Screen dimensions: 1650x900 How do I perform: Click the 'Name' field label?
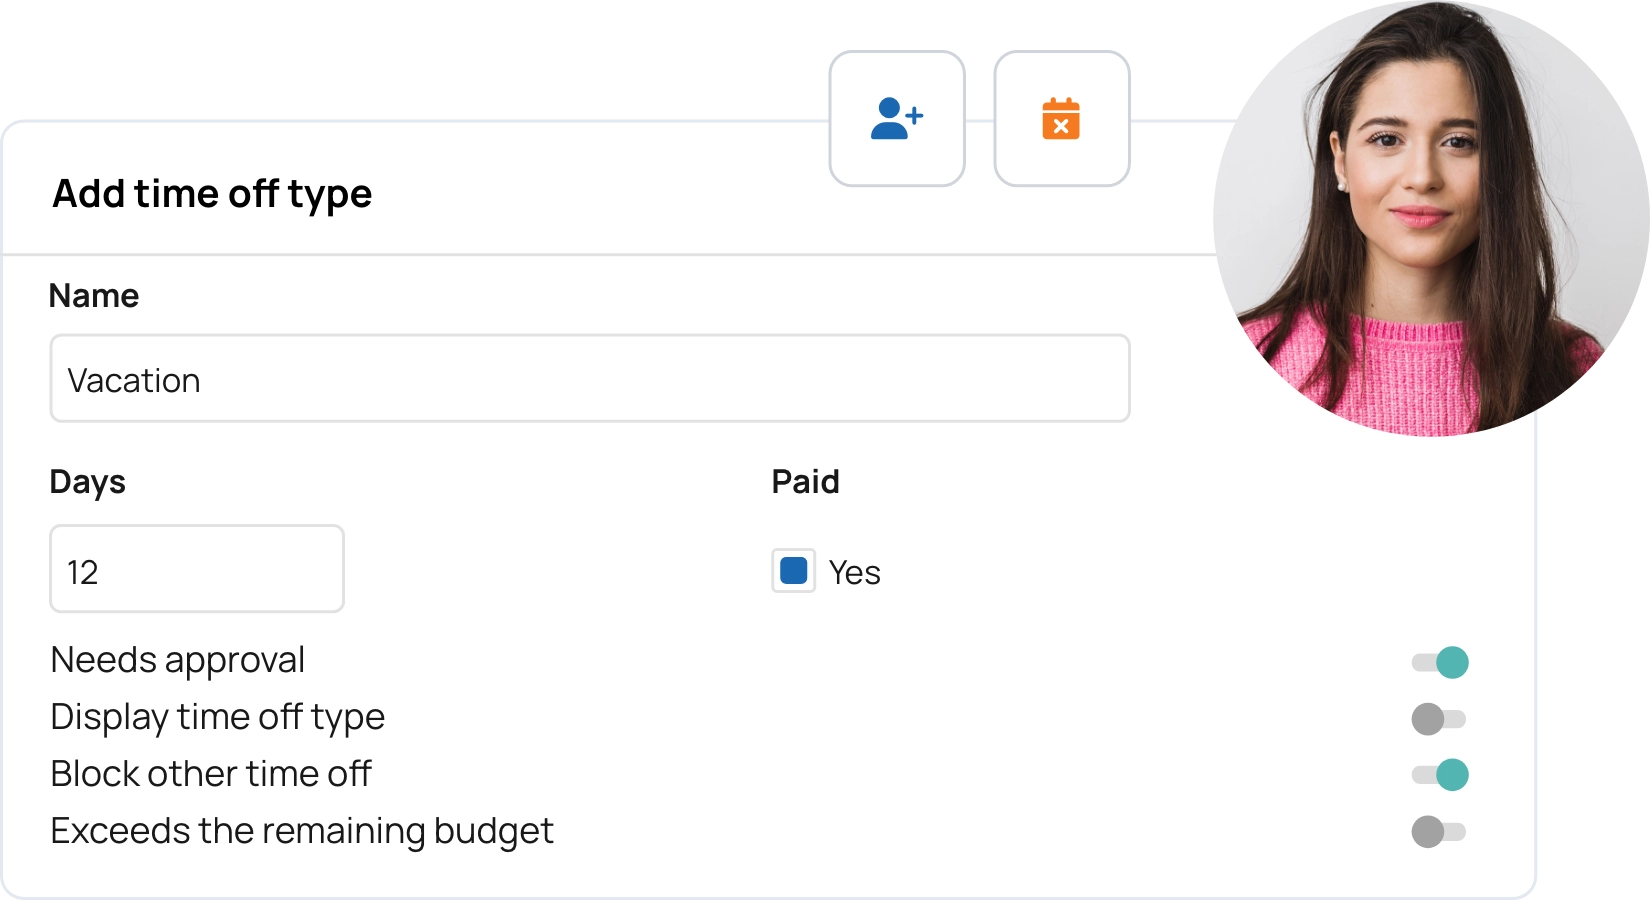pos(94,296)
